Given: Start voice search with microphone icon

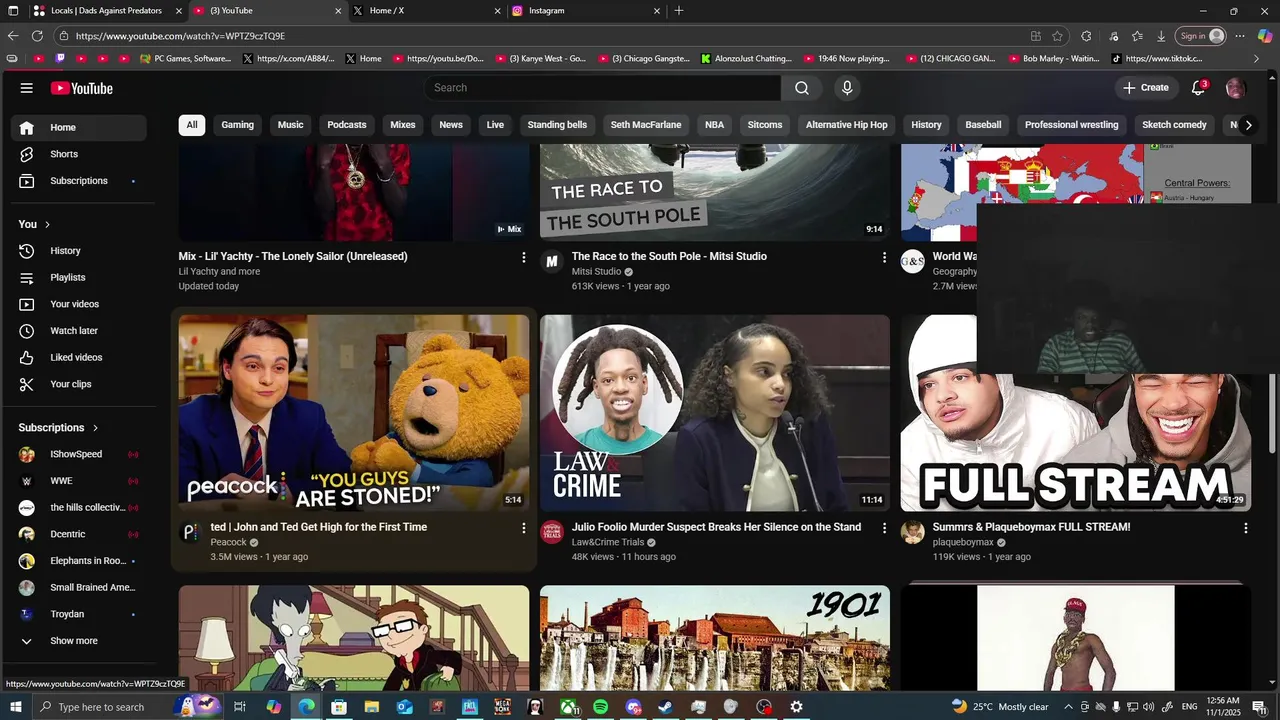Looking at the screenshot, I should 847,88.
